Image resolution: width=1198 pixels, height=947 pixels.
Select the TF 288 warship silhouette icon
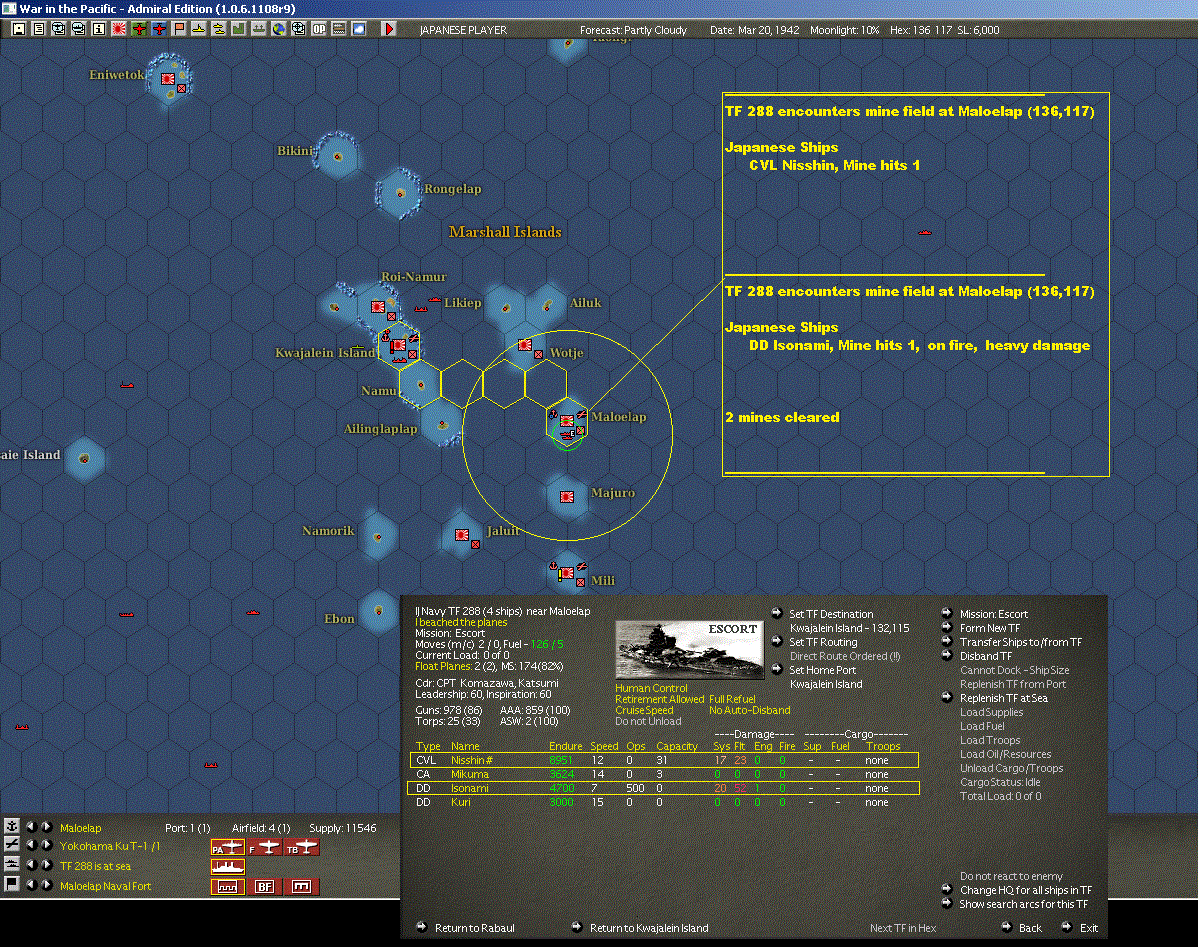click(x=228, y=867)
